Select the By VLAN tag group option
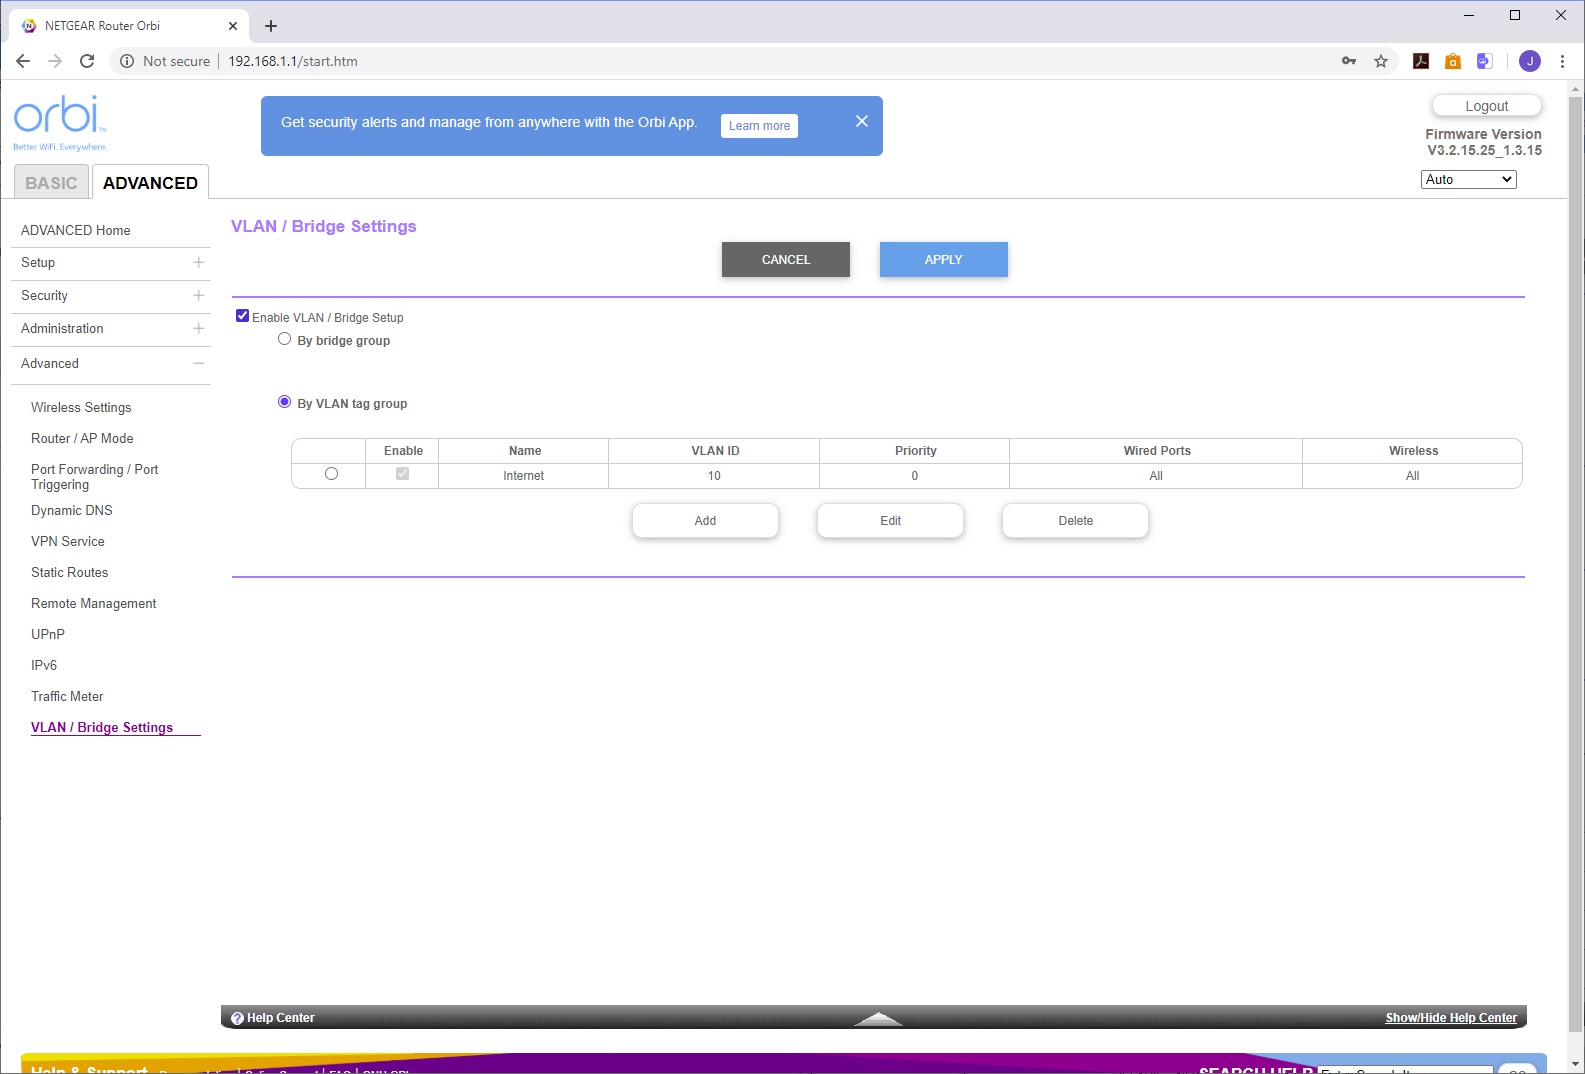 pos(285,402)
